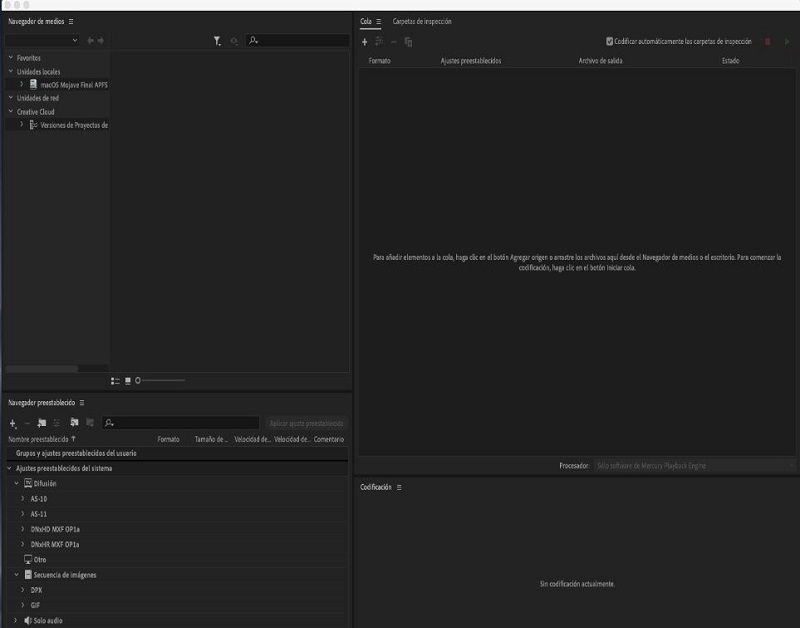Viewport: 800px width, 628px height.
Task: Click the file type filter funnel icon
Action: 217,41
